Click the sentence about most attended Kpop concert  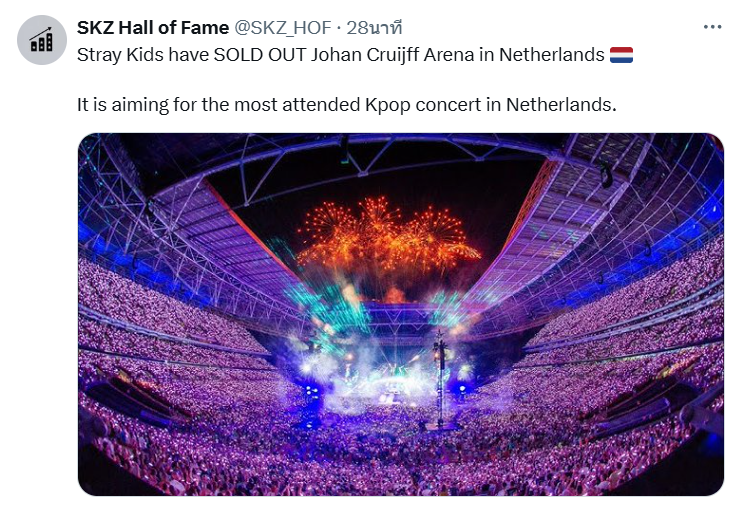(347, 105)
